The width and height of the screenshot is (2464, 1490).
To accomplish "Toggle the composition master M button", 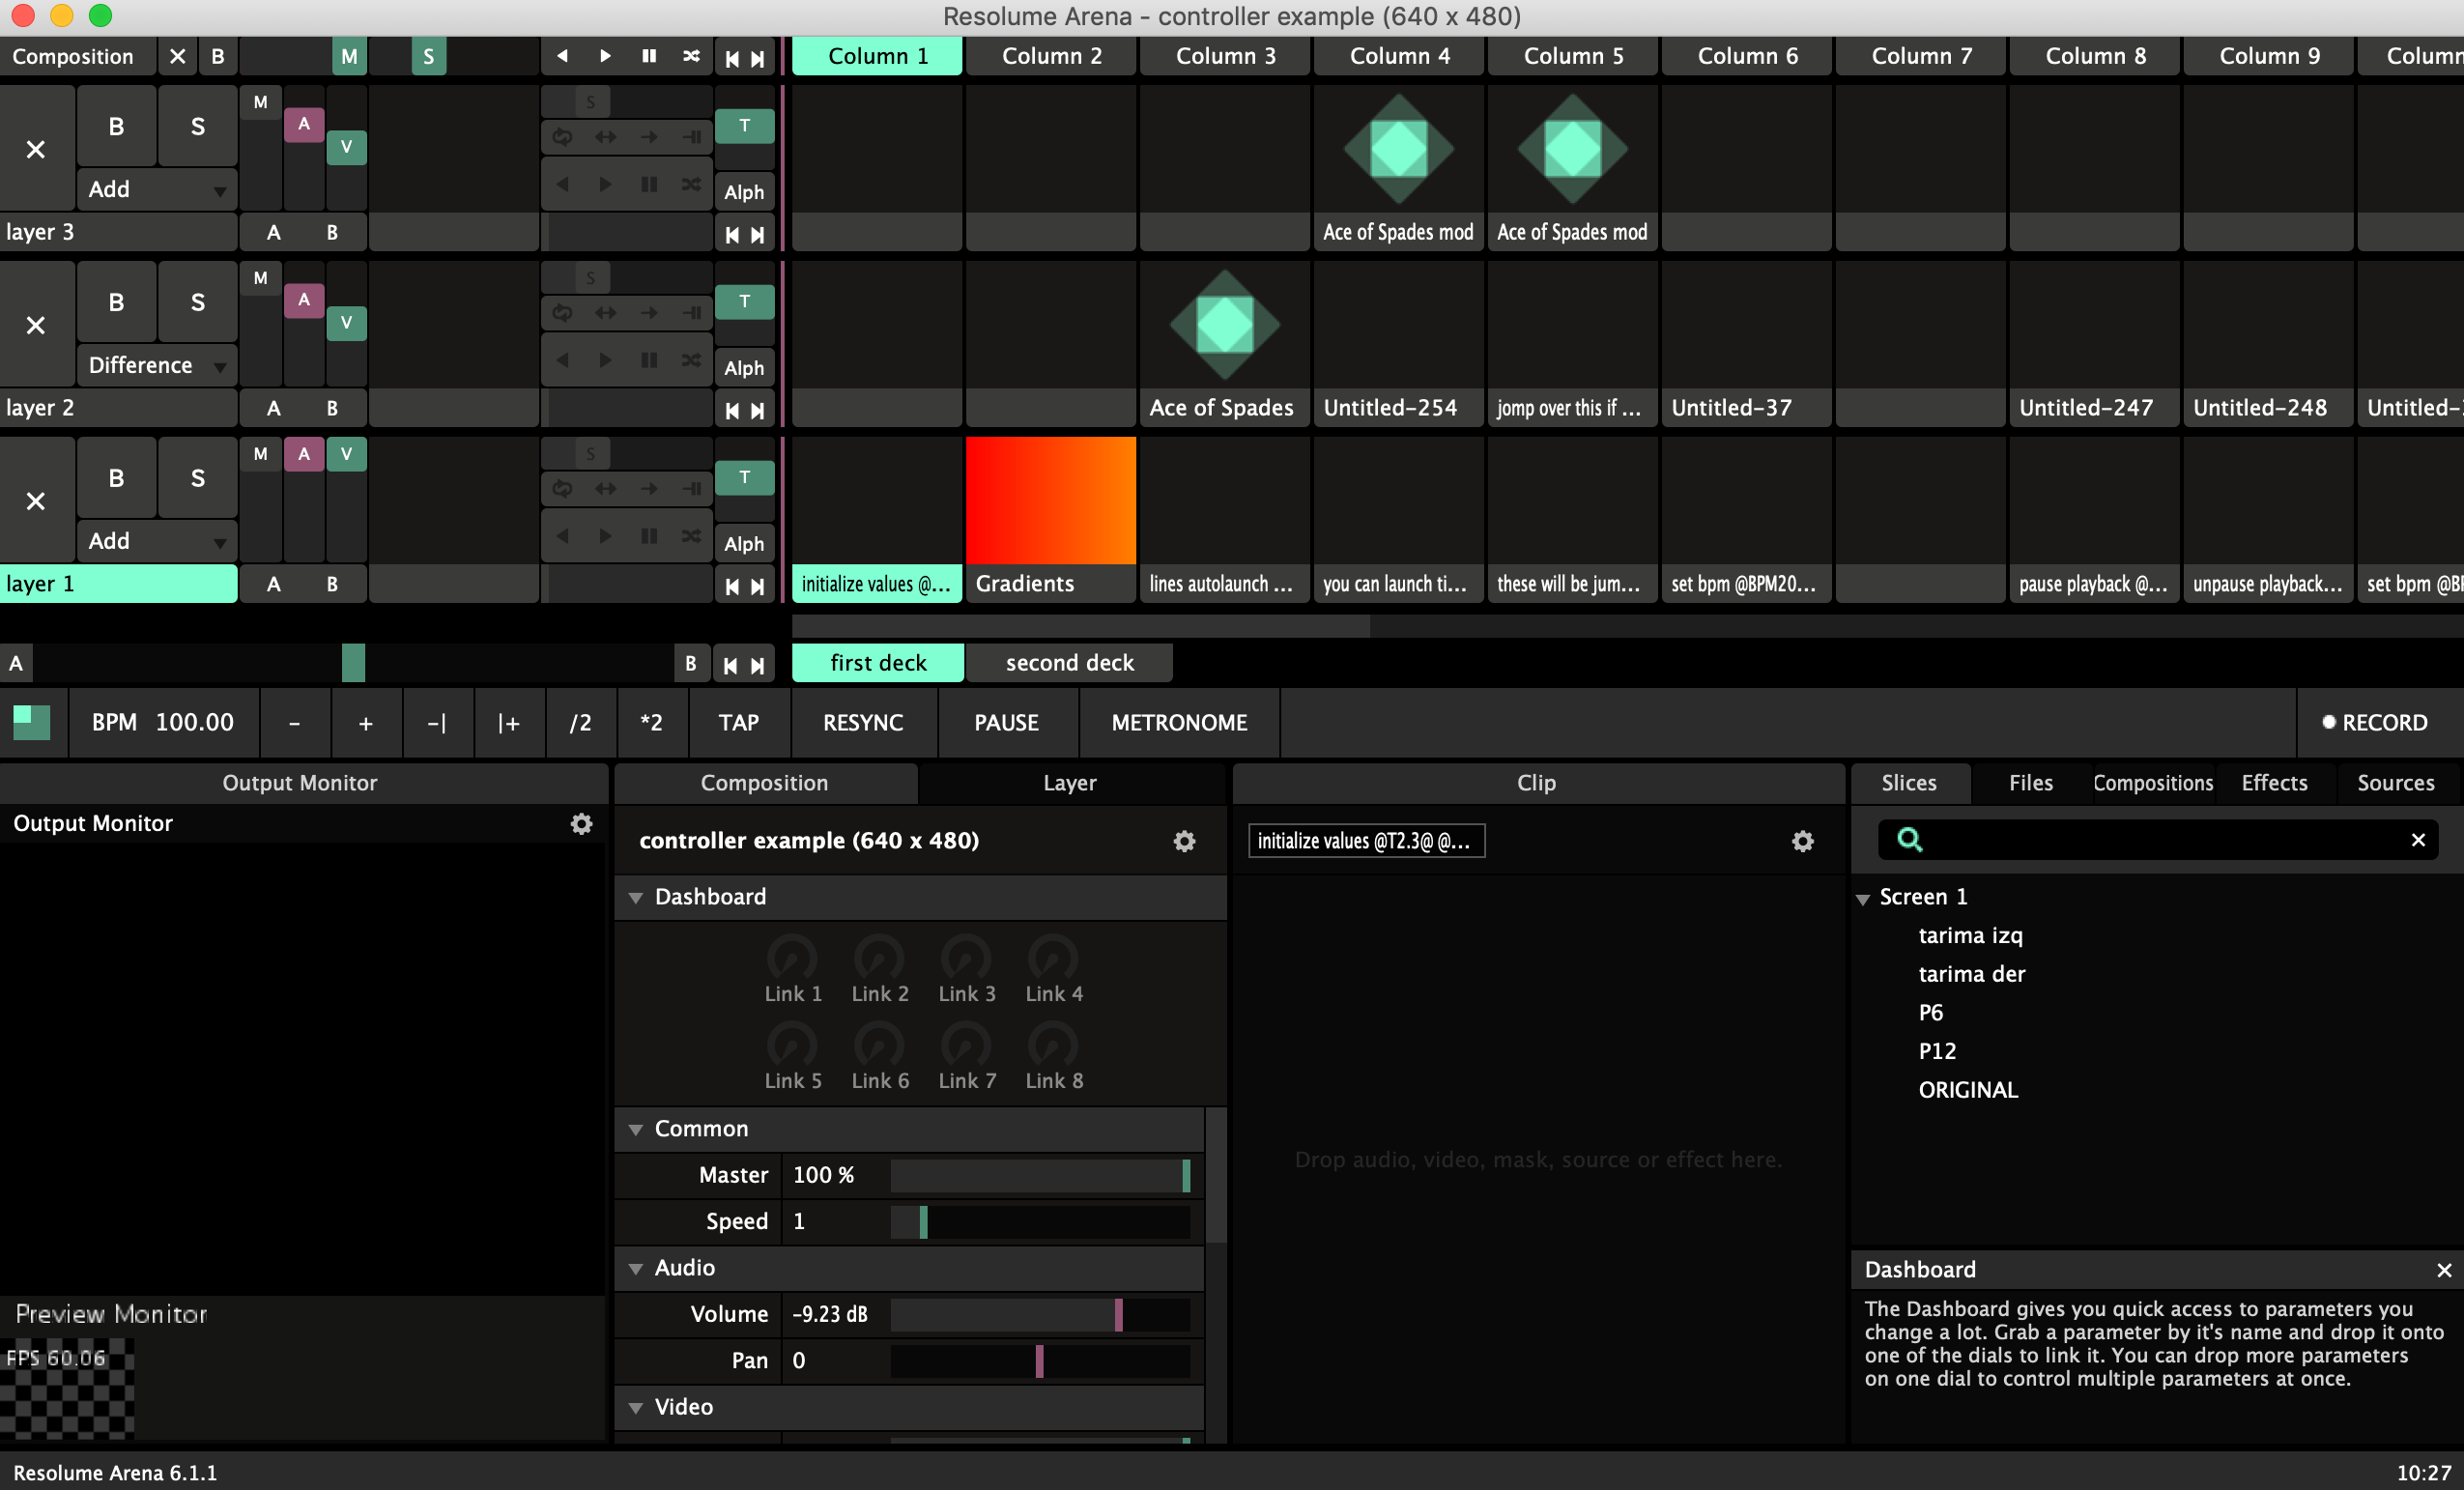I will (x=349, y=56).
